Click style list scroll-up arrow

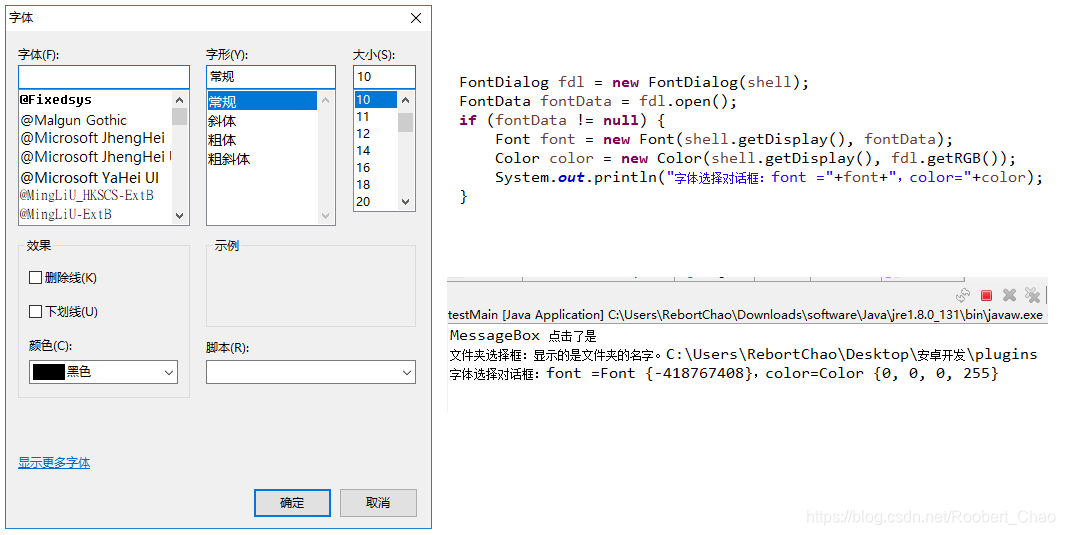tap(325, 100)
